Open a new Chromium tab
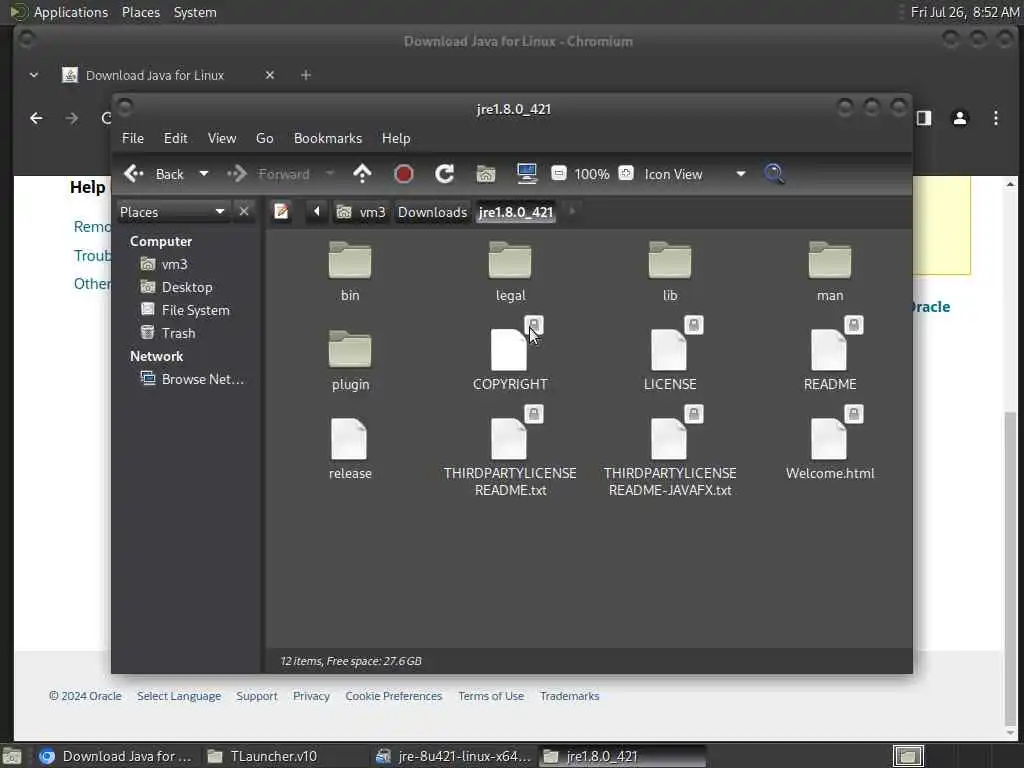Image resolution: width=1024 pixels, height=768 pixels. pos(306,75)
